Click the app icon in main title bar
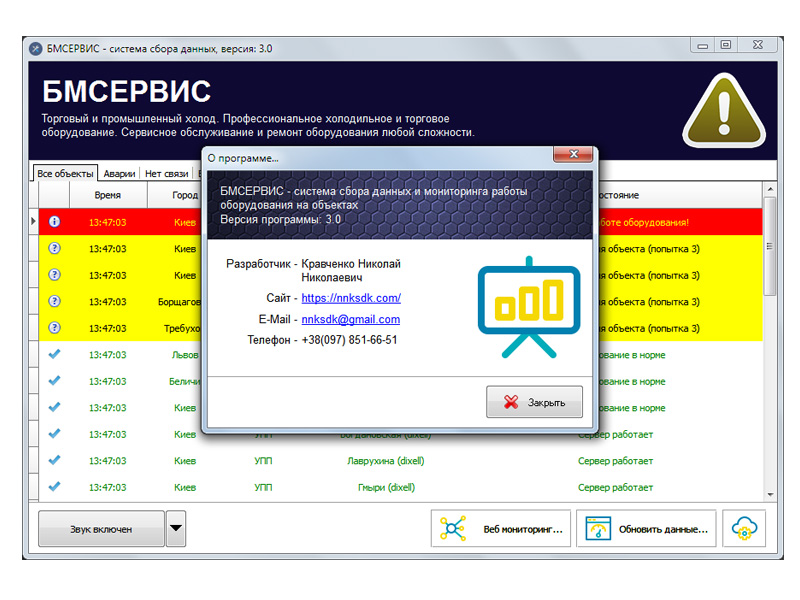This screenshot has height=600, width=800. coord(36,48)
